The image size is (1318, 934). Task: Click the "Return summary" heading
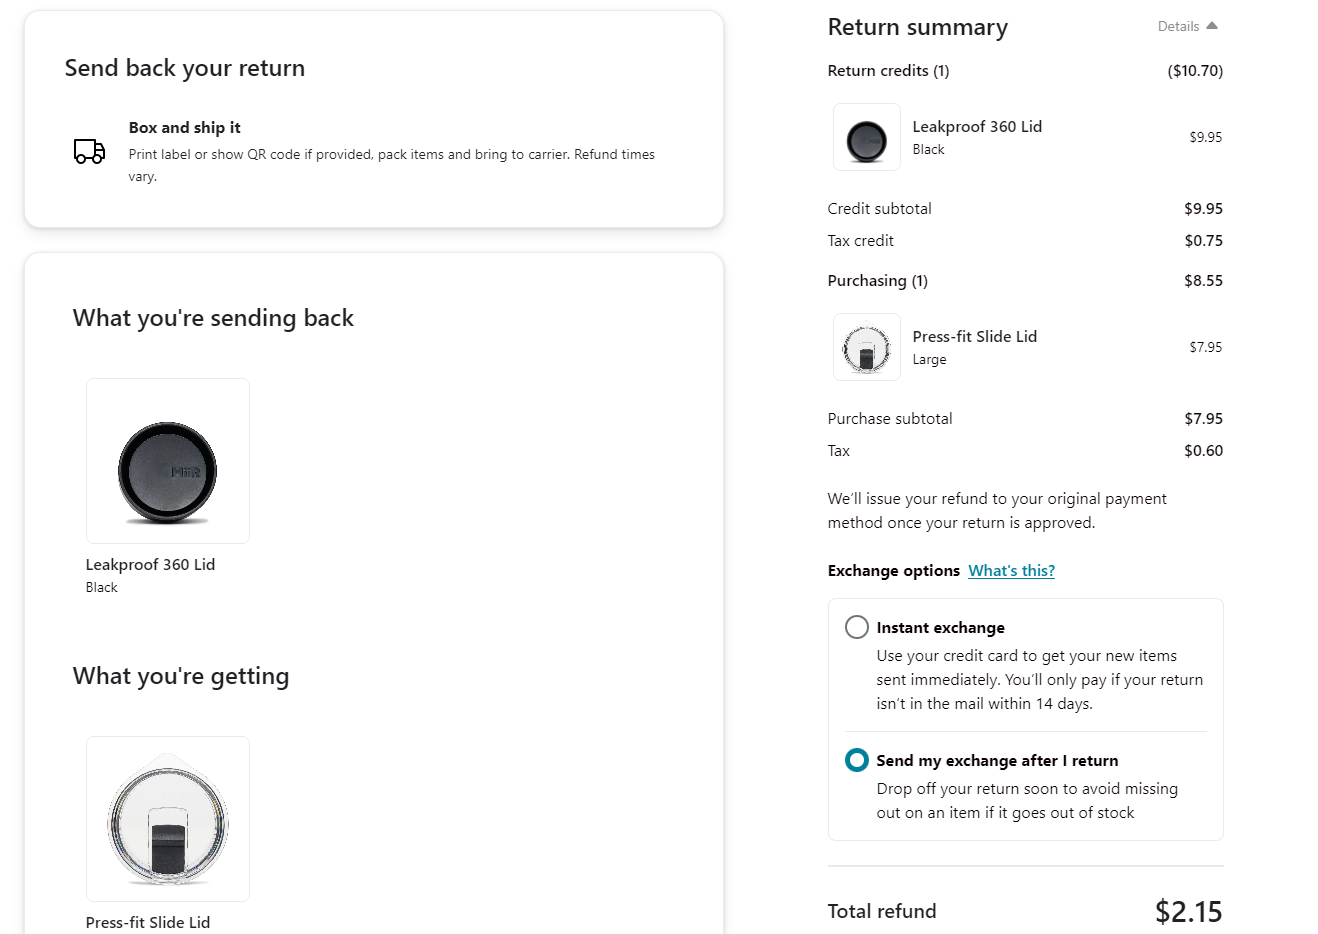(x=917, y=27)
